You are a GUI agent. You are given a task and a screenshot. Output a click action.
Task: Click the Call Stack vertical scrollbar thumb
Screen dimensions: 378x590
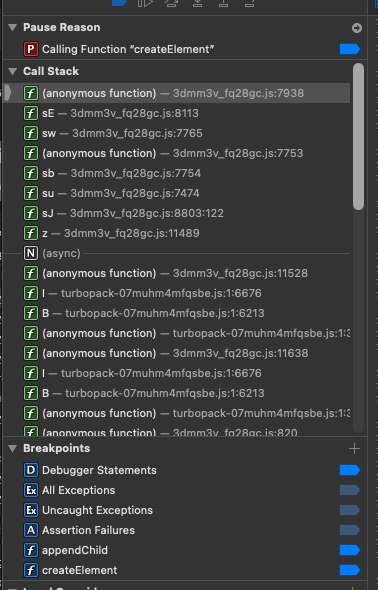358,136
